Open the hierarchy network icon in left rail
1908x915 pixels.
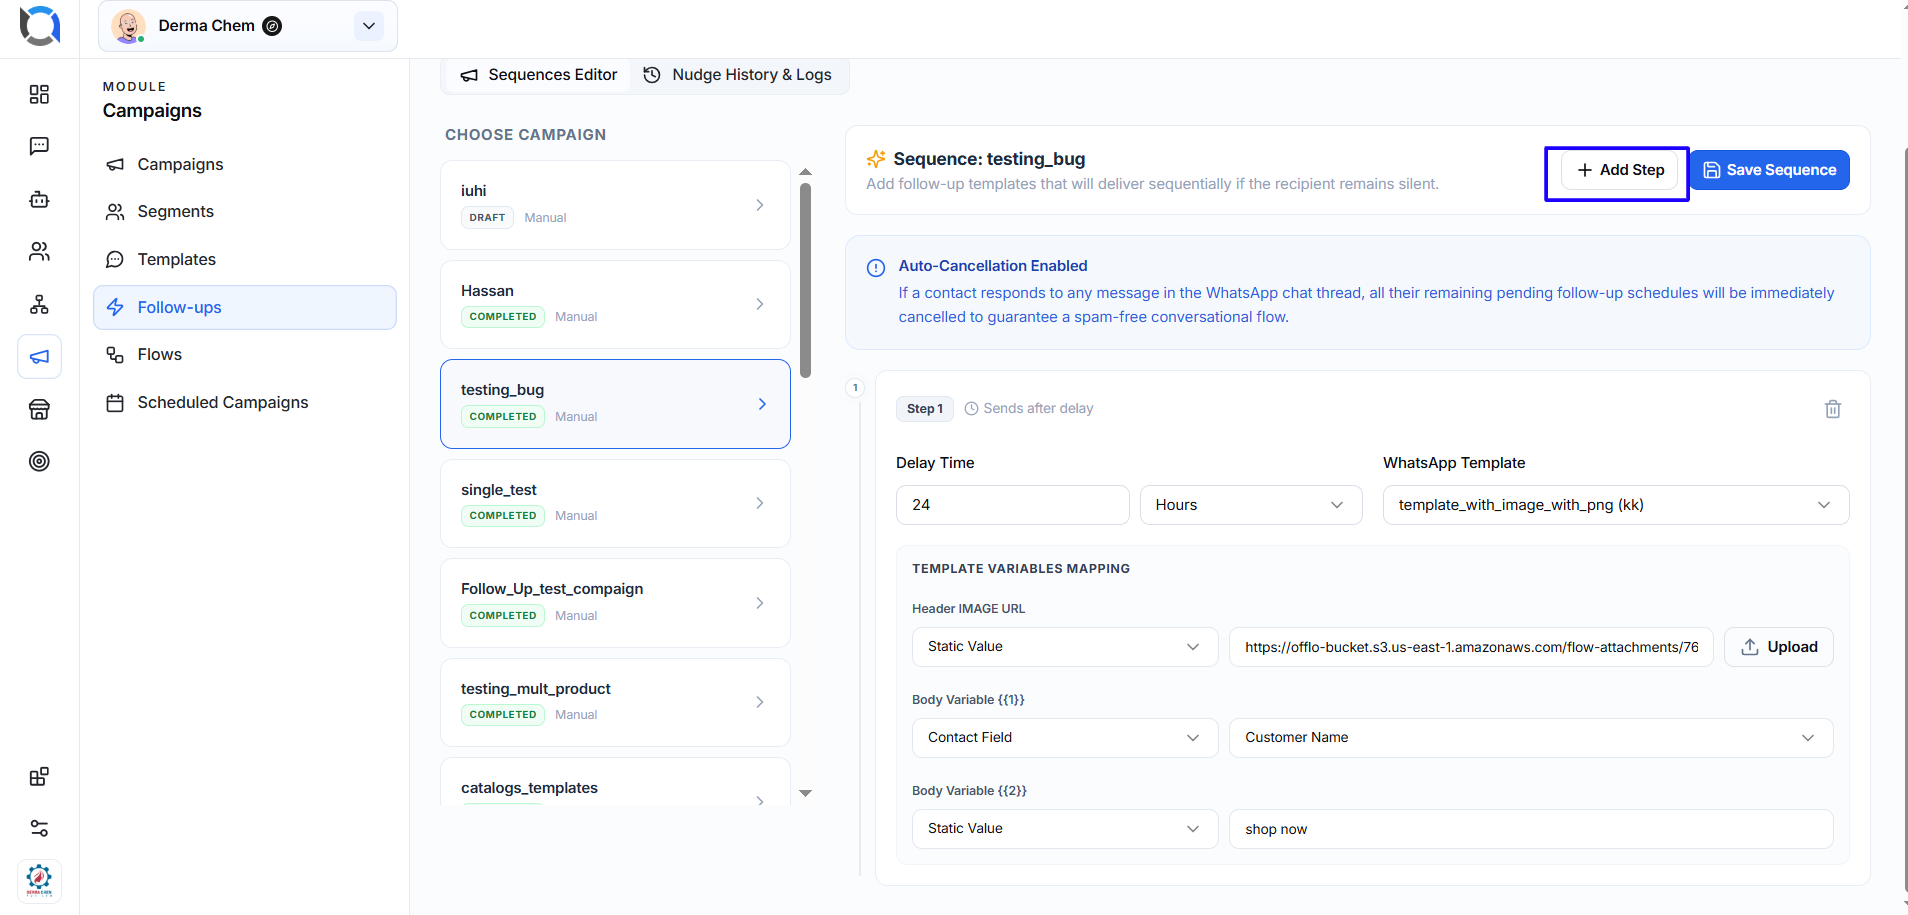click(x=39, y=304)
